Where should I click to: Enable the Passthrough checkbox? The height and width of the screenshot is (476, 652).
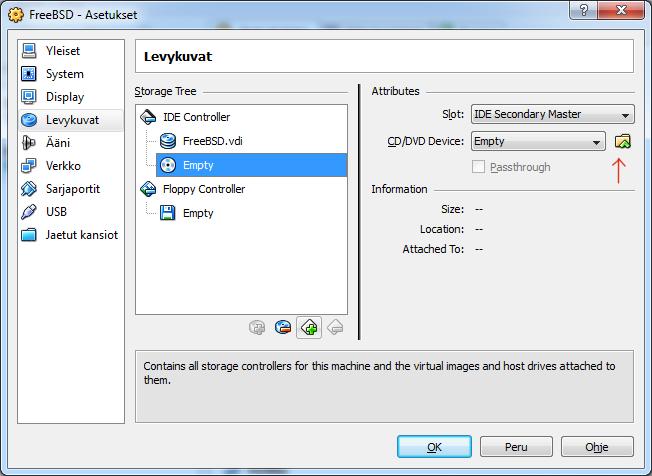tap(478, 167)
